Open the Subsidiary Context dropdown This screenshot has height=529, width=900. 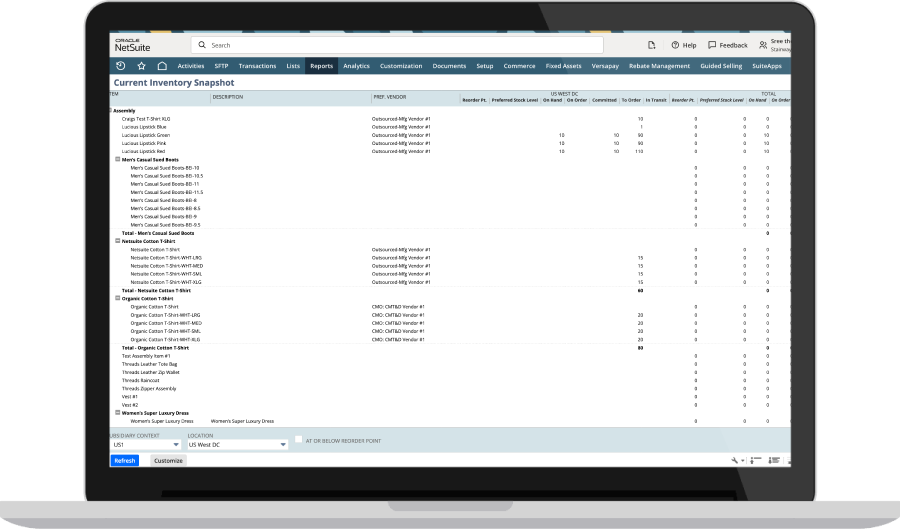coord(146,444)
